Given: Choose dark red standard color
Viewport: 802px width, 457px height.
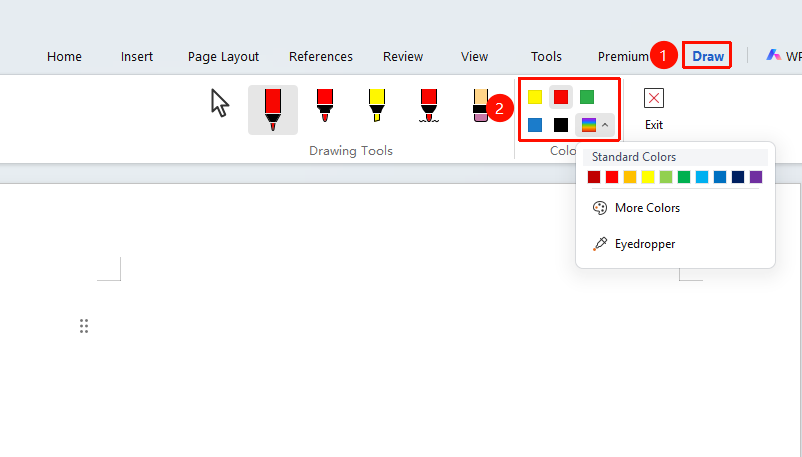Looking at the screenshot, I should click(594, 177).
